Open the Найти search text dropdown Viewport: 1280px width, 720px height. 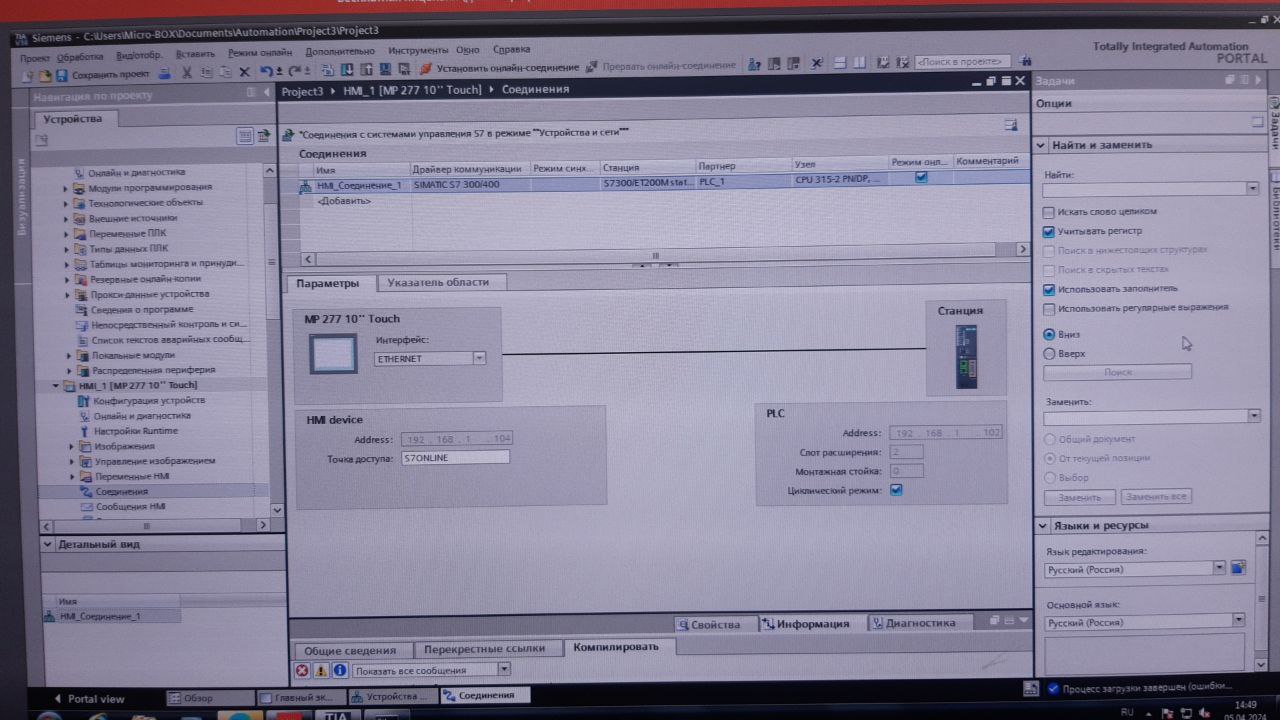click(1252, 188)
